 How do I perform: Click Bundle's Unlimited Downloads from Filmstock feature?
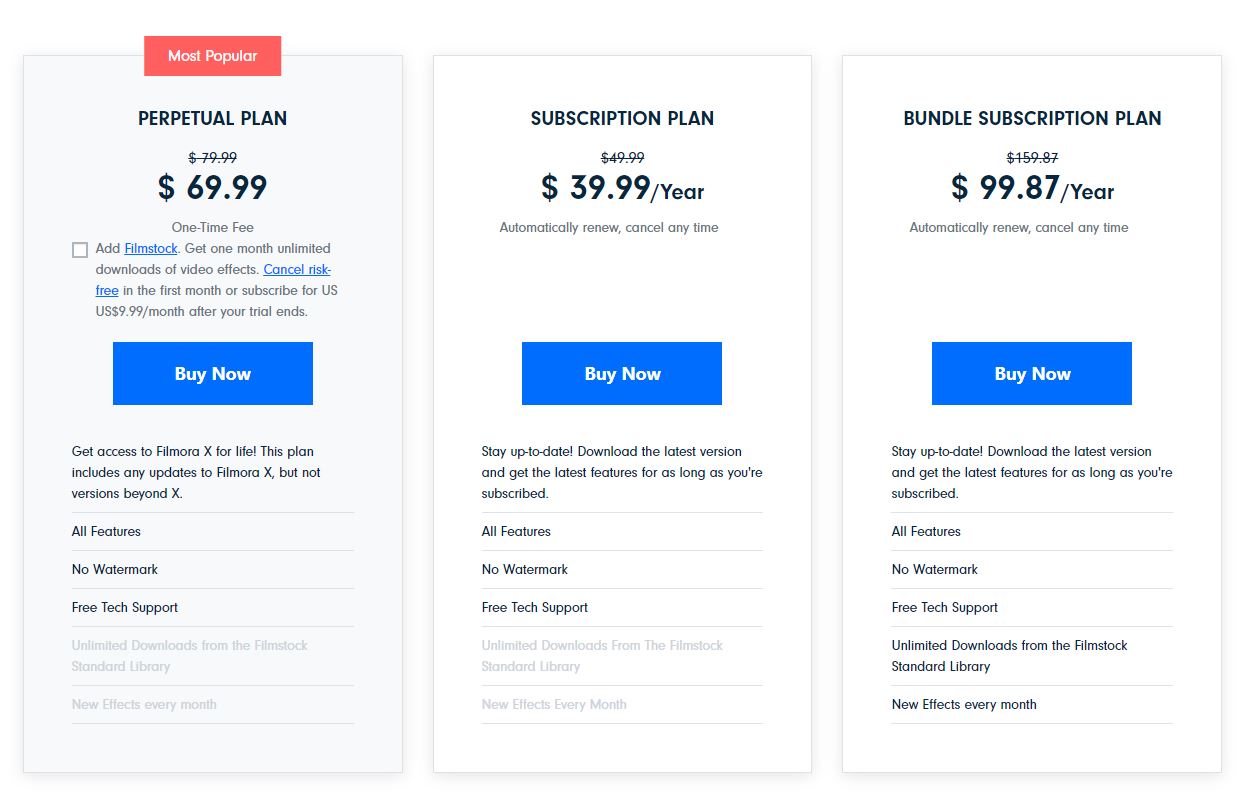coord(1009,656)
